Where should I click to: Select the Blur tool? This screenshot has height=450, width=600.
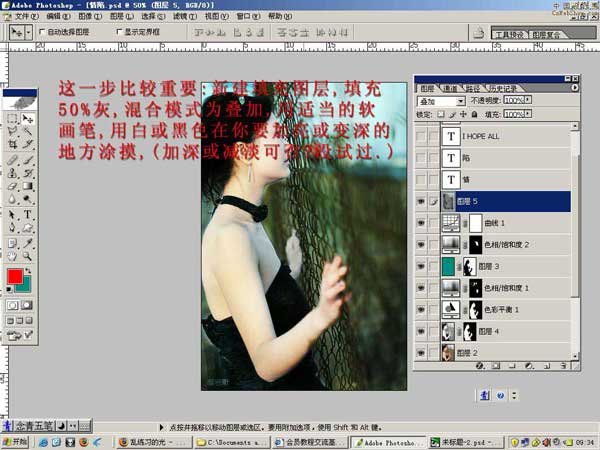coord(12,199)
